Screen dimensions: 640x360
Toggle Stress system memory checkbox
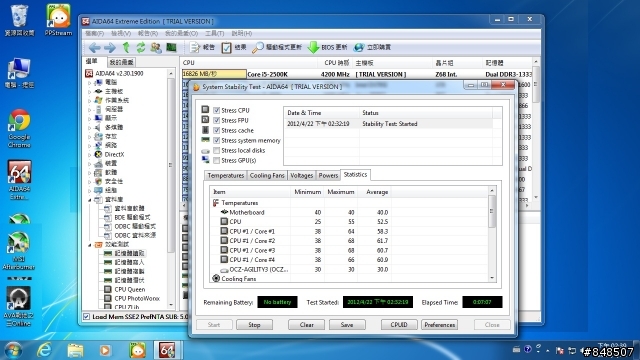[217, 140]
